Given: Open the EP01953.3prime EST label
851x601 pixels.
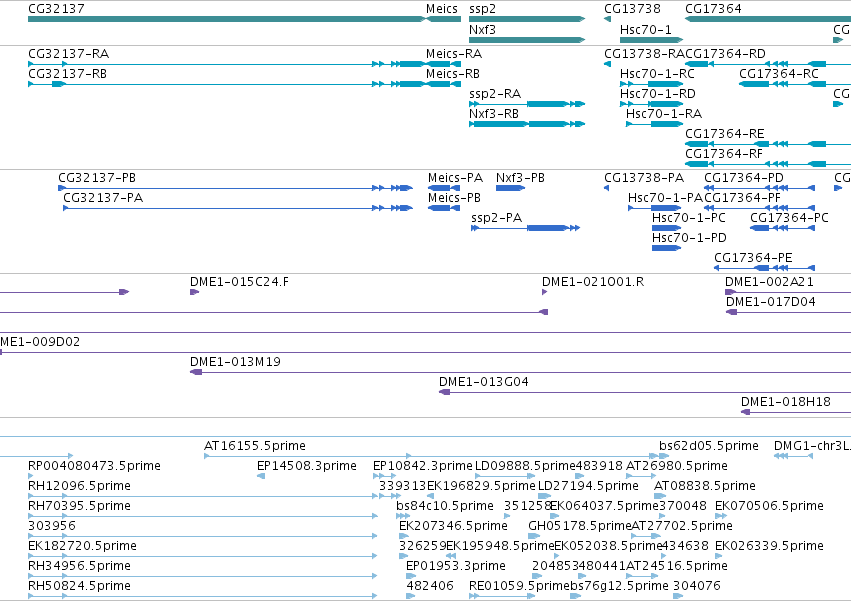Looking at the screenshot, I should 456,566.
